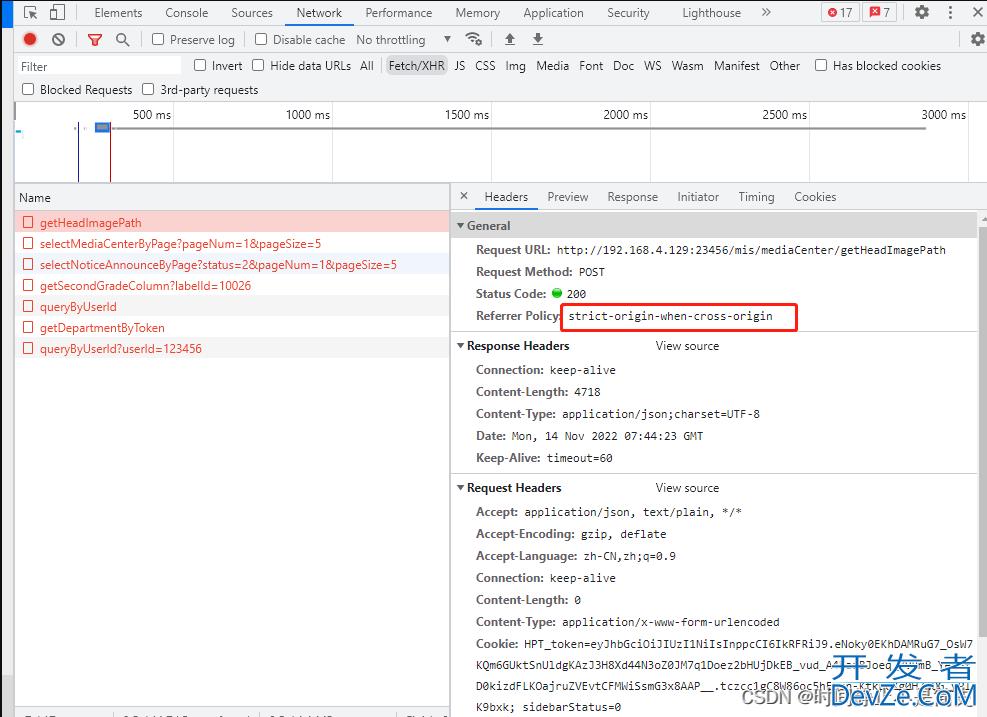Viewport: 987px width, 717px height.
Task: Filter requests by CSS type
Action: click(x=485, y=65)
